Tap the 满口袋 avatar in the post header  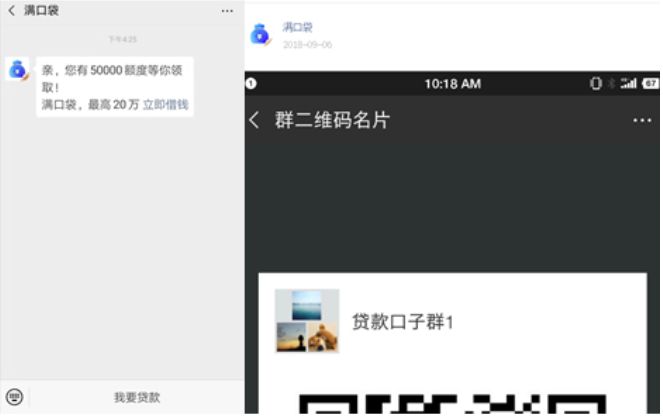coord(260,34)
